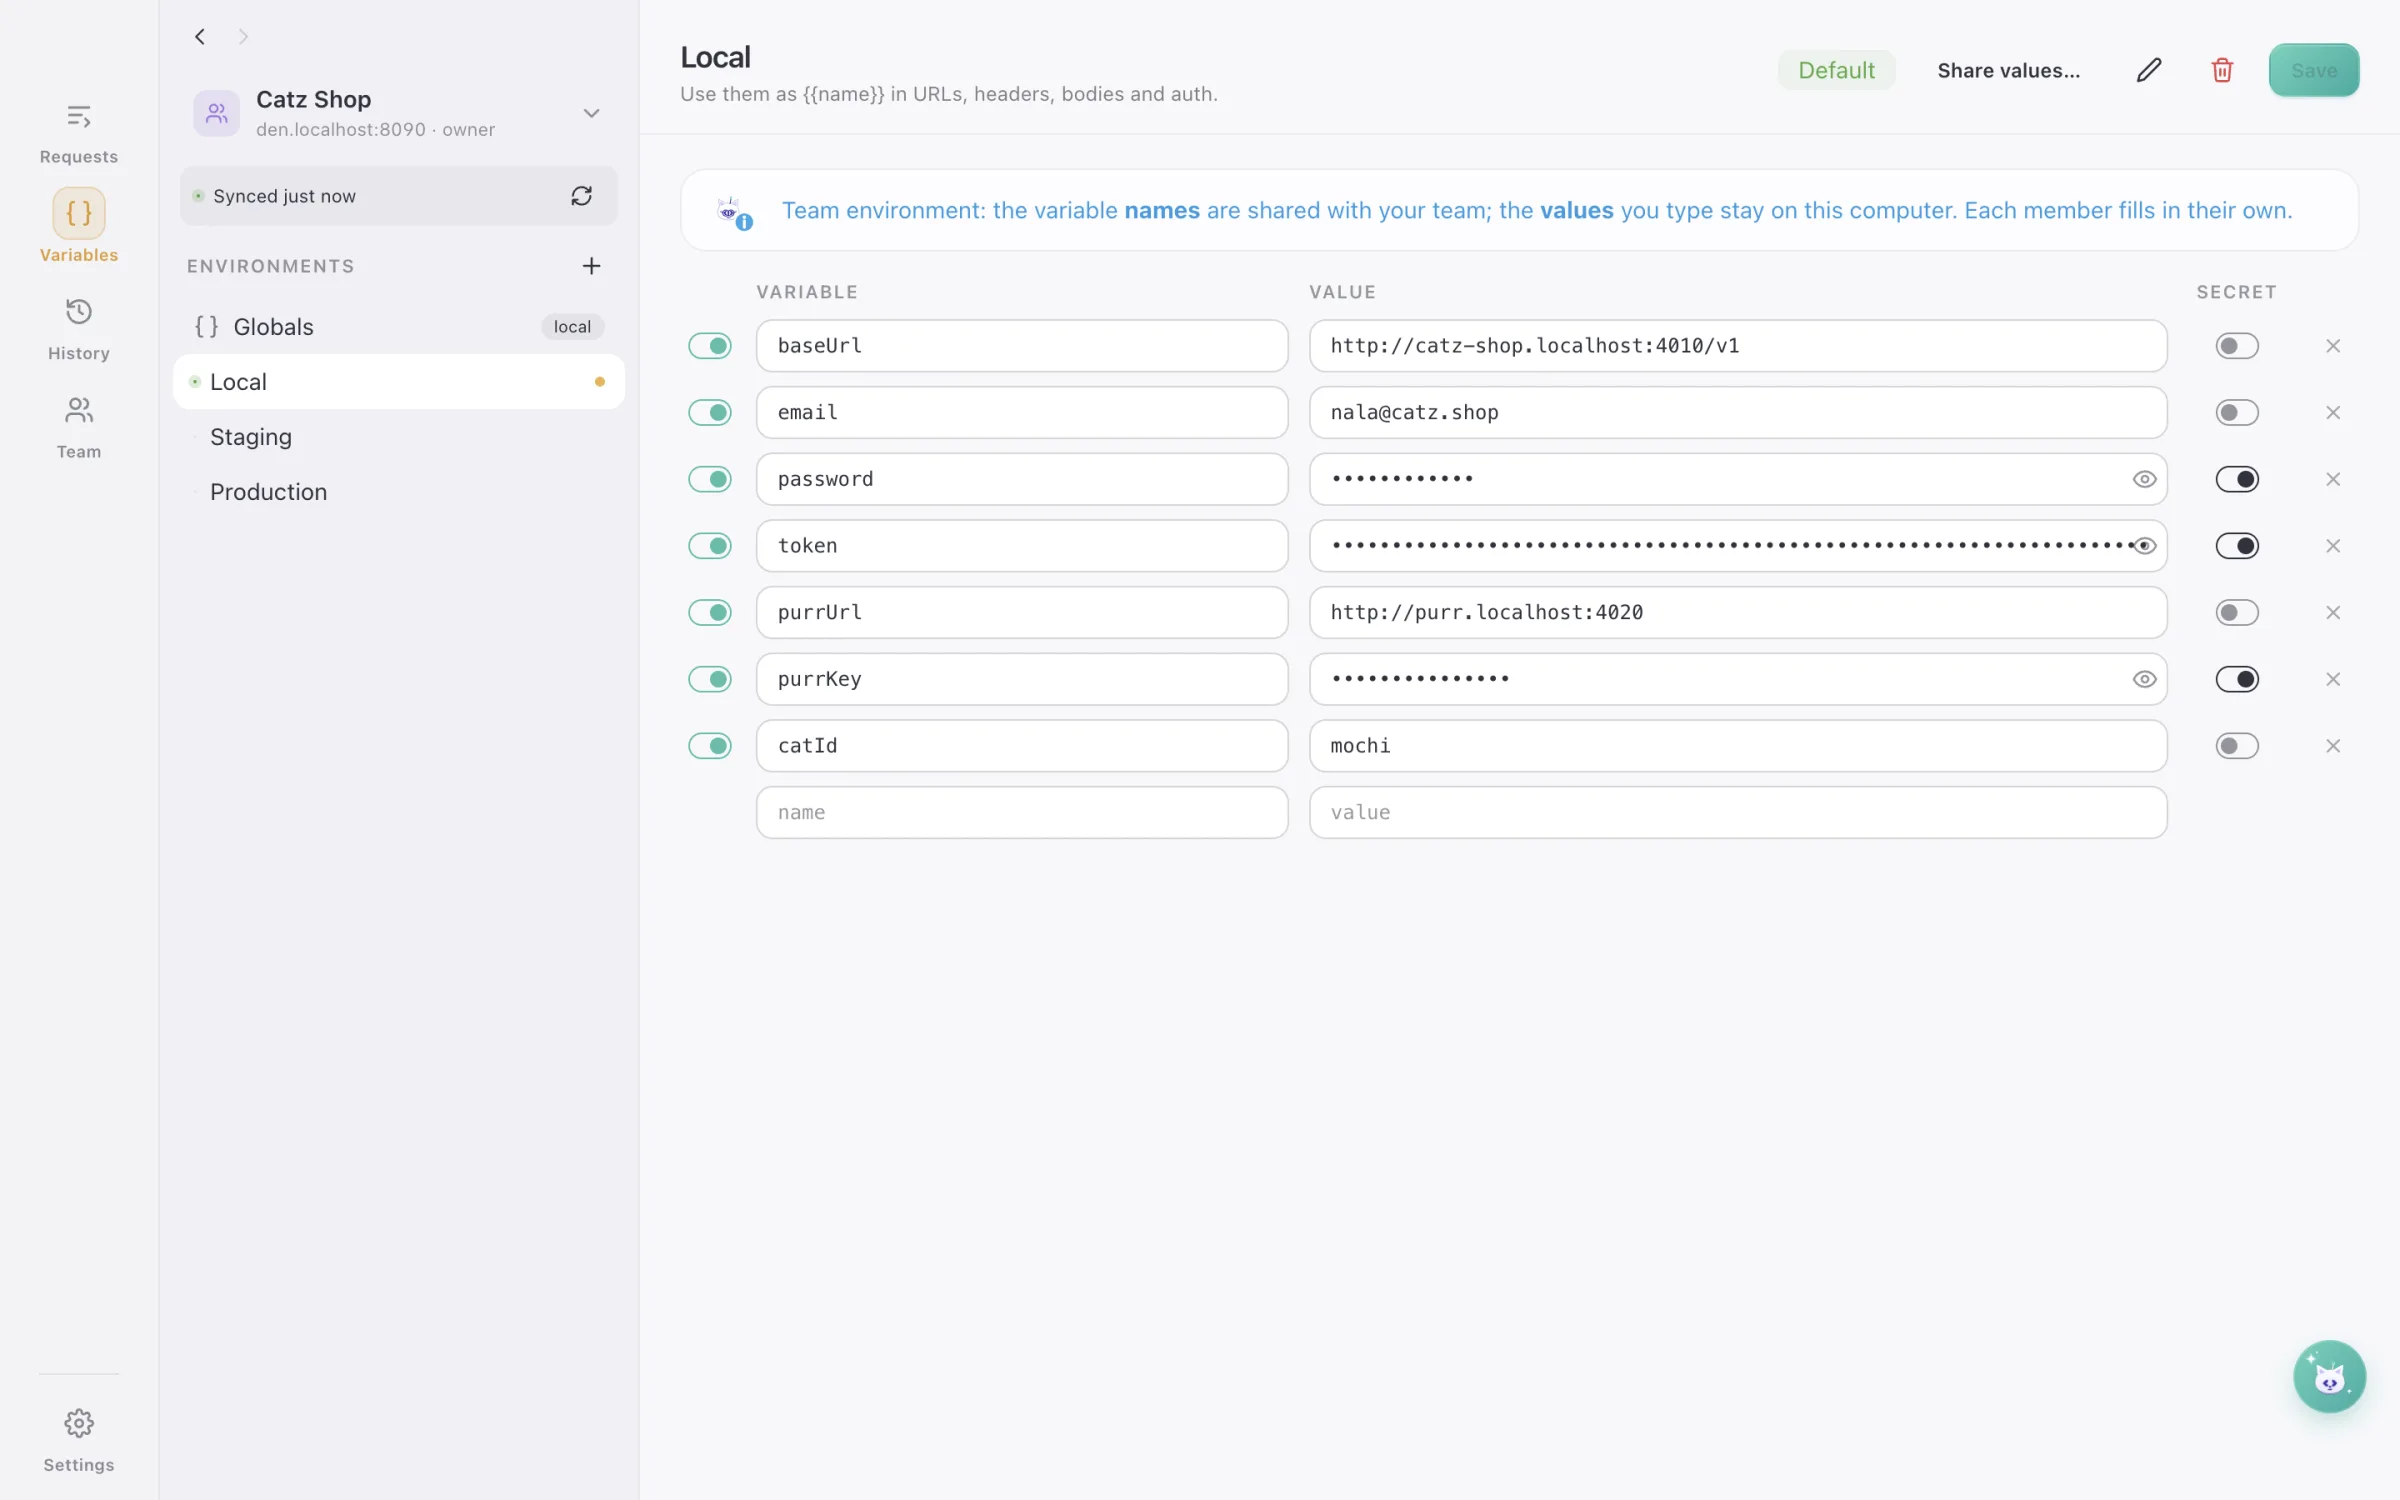The image size is (2400, 1500).
Task: Open the Variables section icon
Action: [x=78, y=212]
